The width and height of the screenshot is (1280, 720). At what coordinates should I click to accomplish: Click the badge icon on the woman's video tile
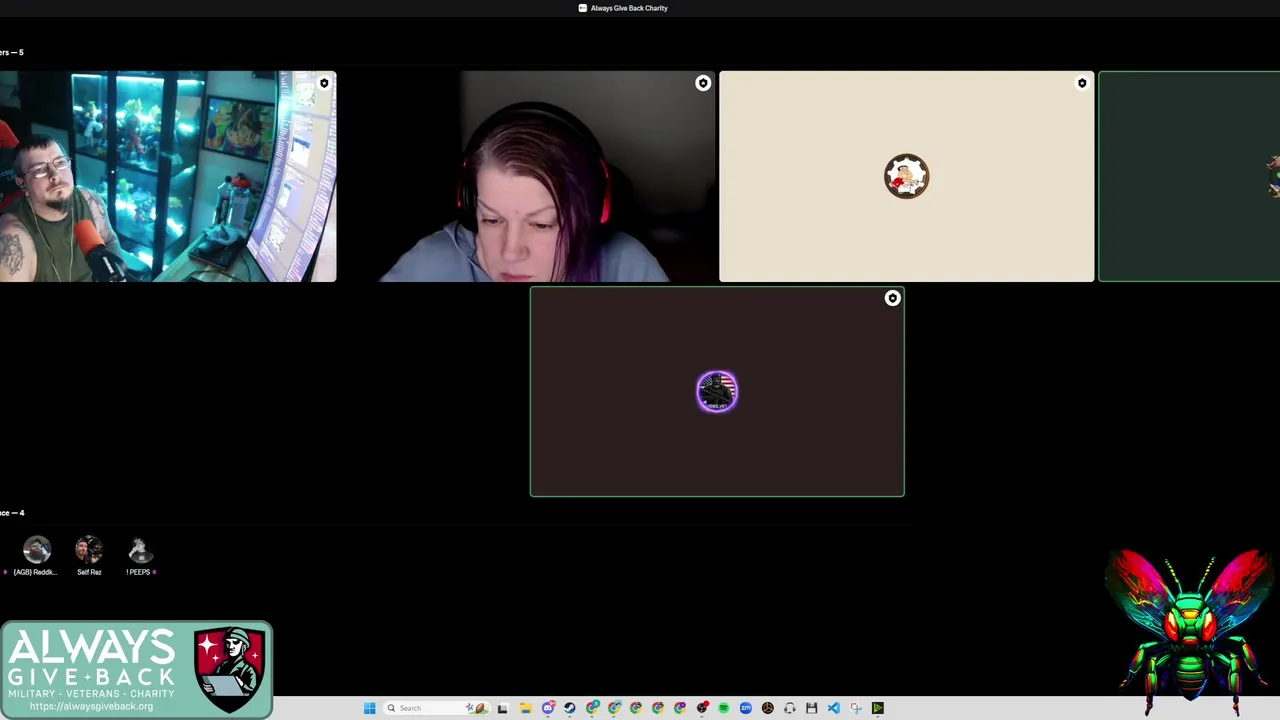(703, 84)
